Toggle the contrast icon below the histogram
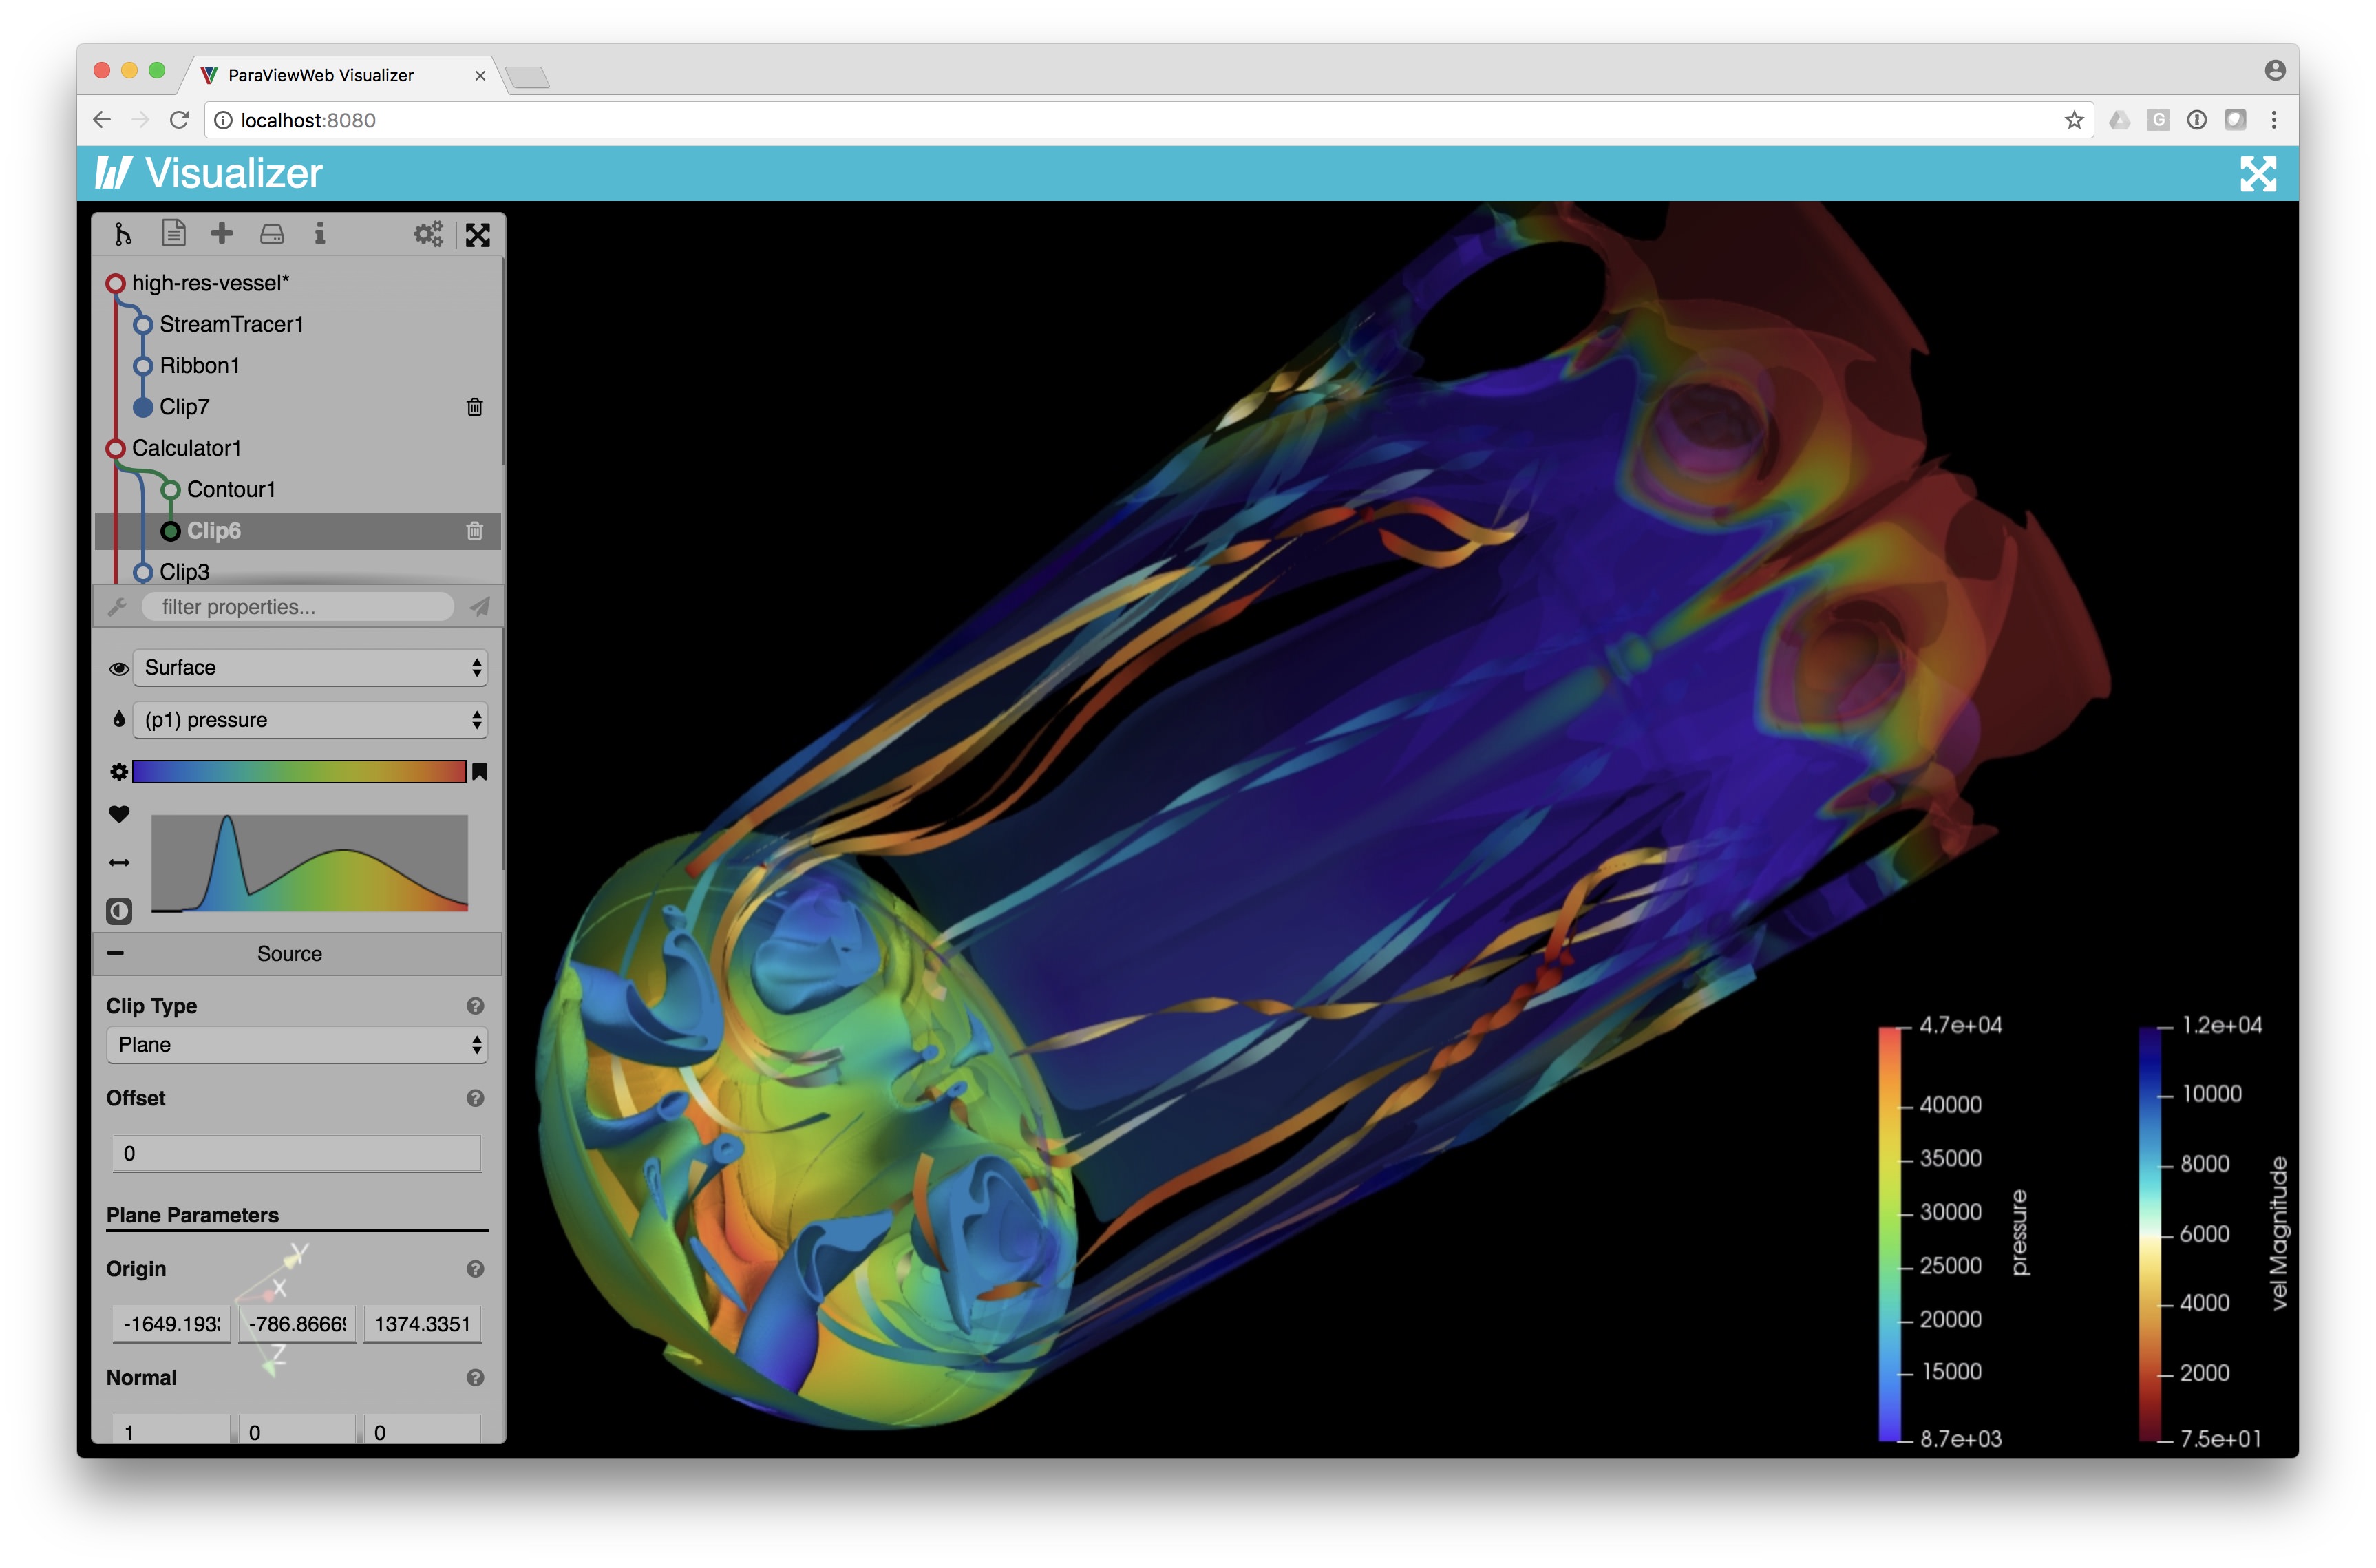This screenshot has height=1568, width=2376. tap(119, 910)
